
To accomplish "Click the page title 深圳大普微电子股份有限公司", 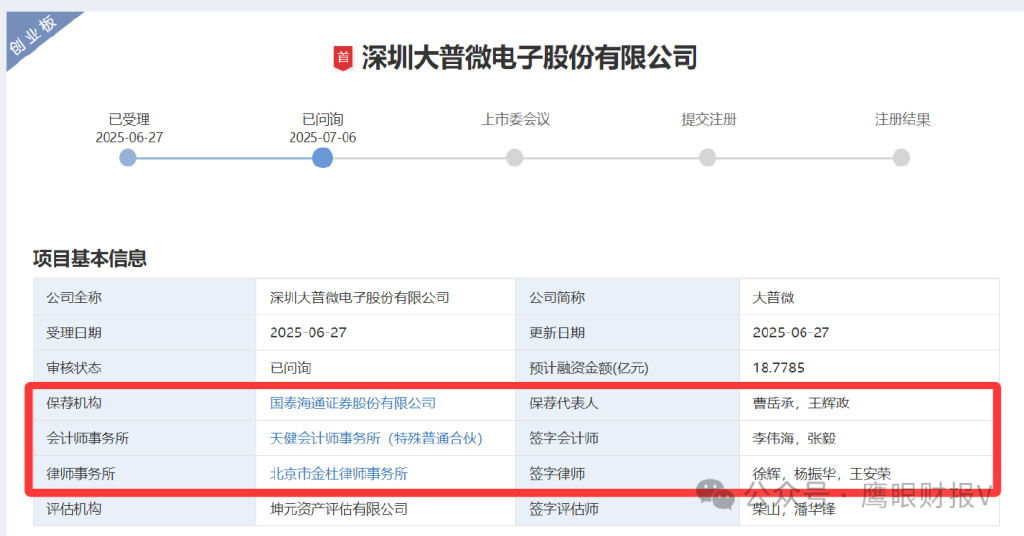I will coord(530,58).
